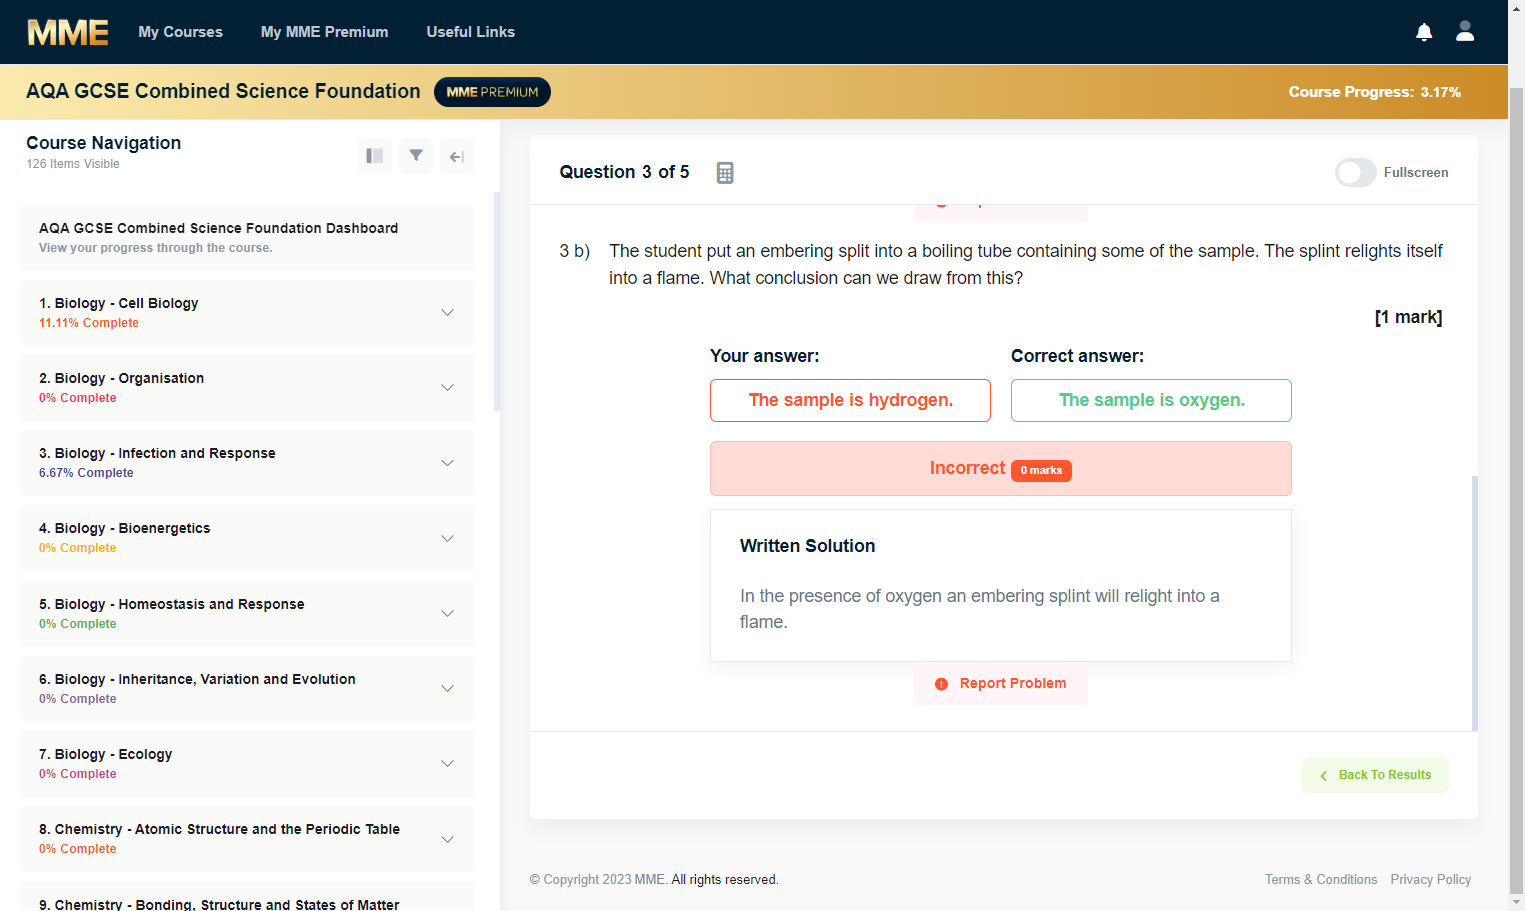
Task: Enable the Fullscreen toggle
Action: 1356,173
